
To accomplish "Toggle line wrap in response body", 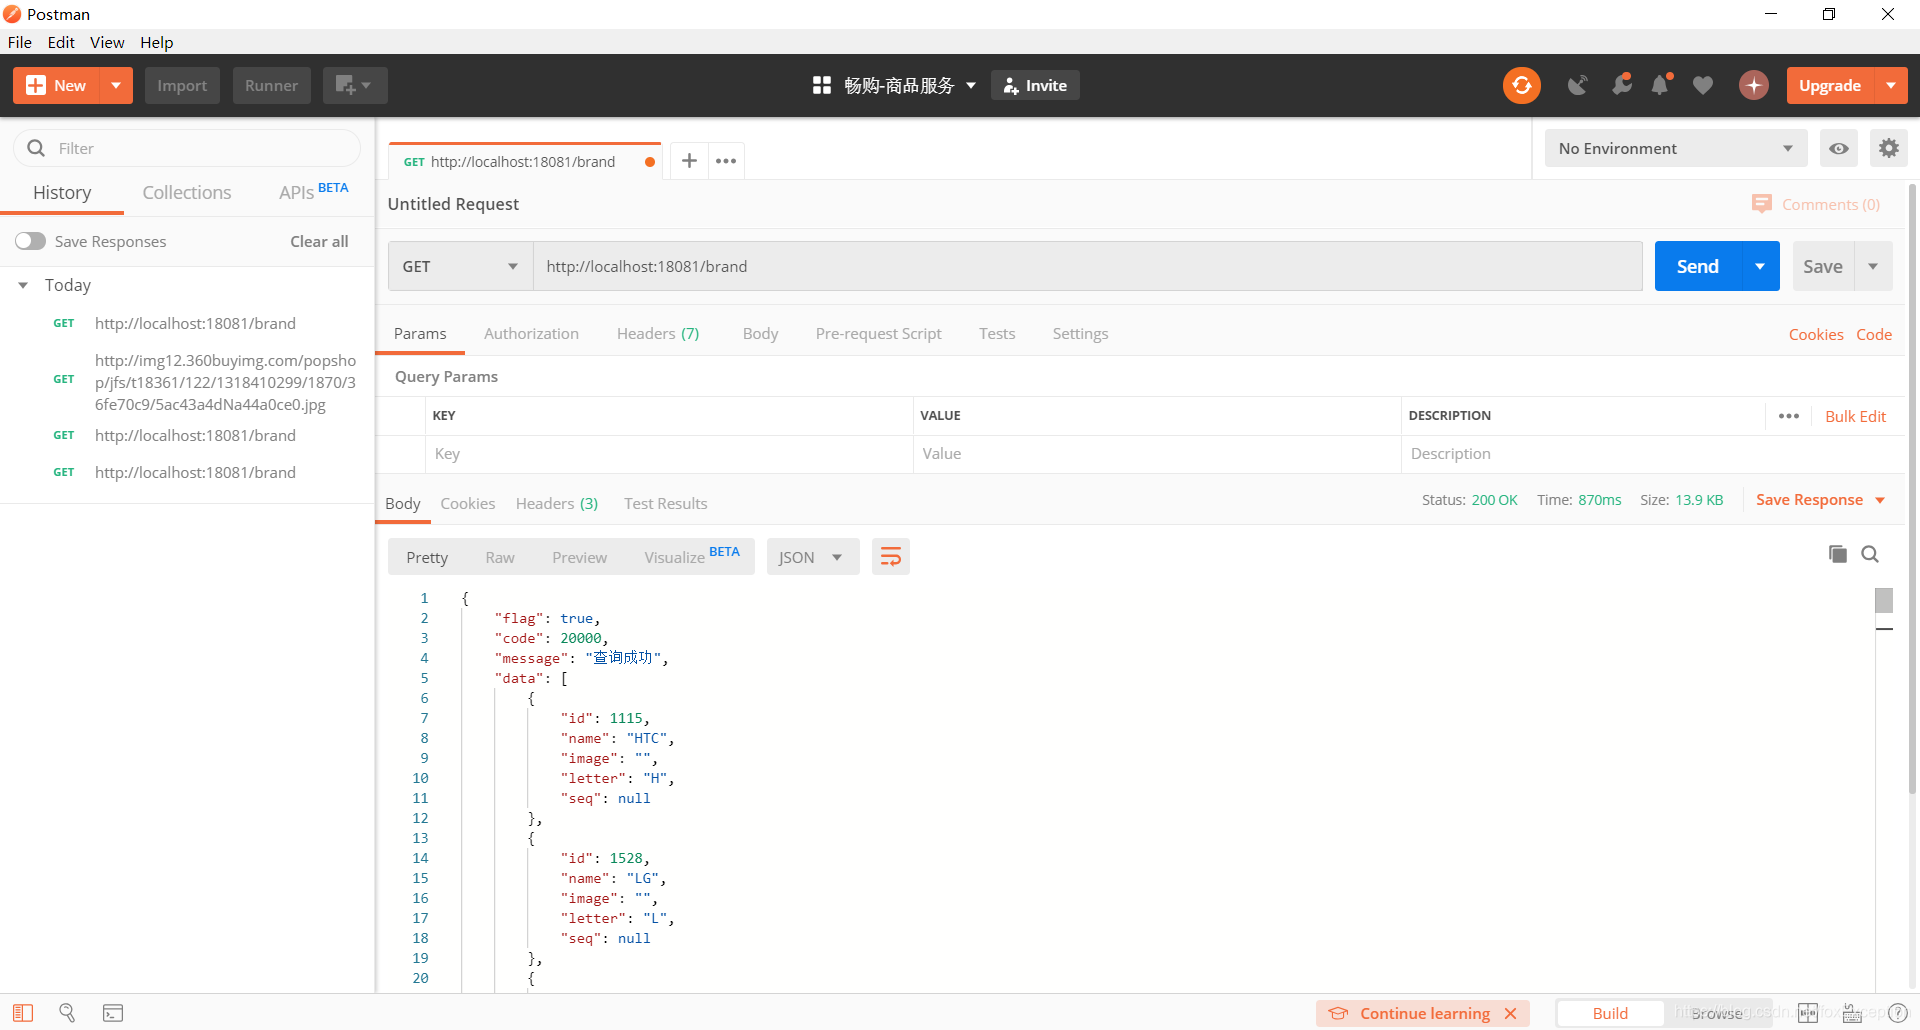I will pos(890,557).
